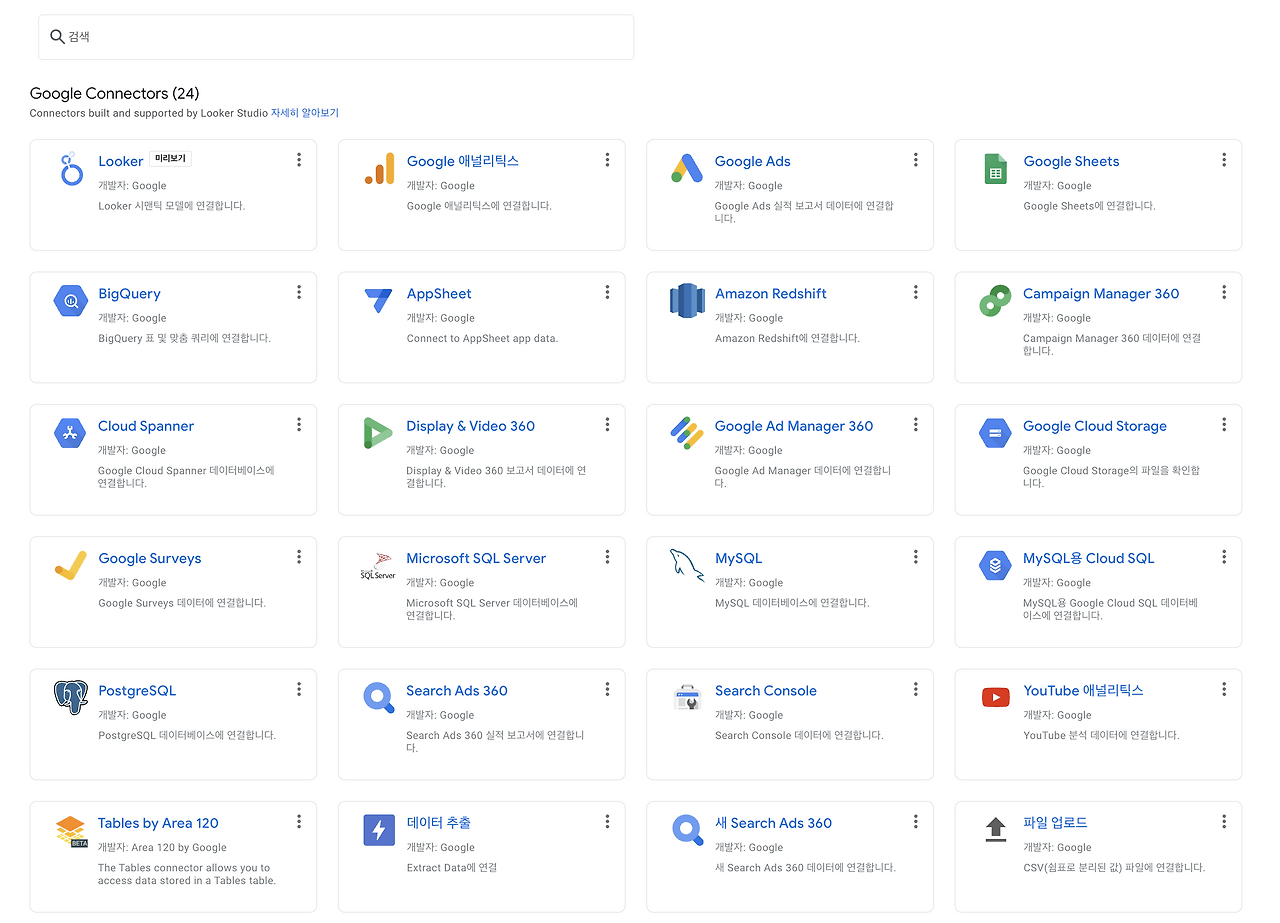Screen dimensions: 1280x923
Task: Click the AppSheet logo icon
Action: pos(379,301)
